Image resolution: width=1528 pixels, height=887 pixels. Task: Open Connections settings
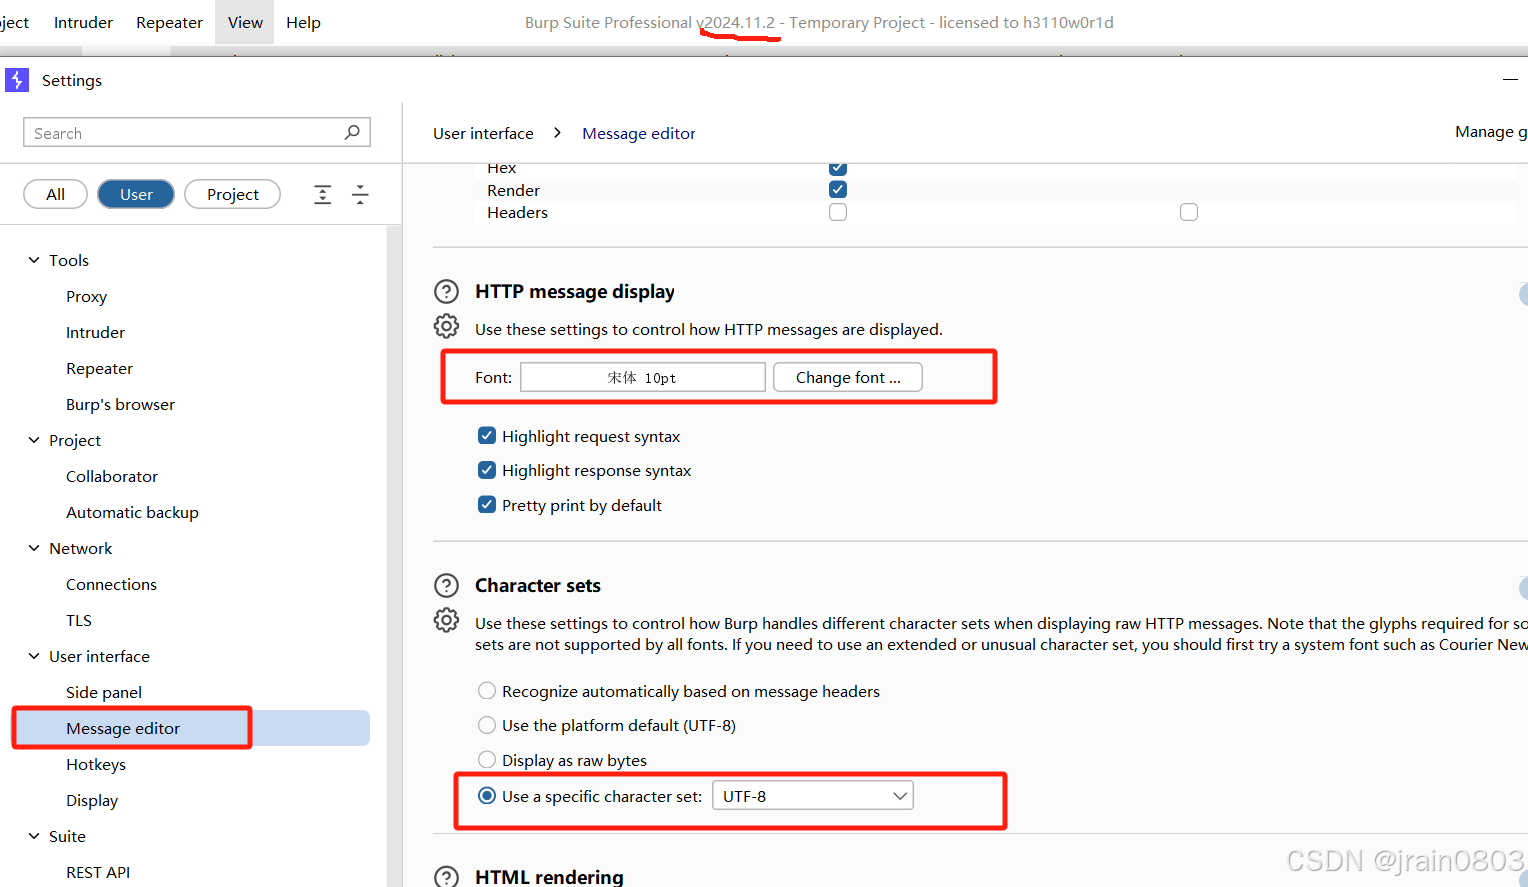[111, 584]
